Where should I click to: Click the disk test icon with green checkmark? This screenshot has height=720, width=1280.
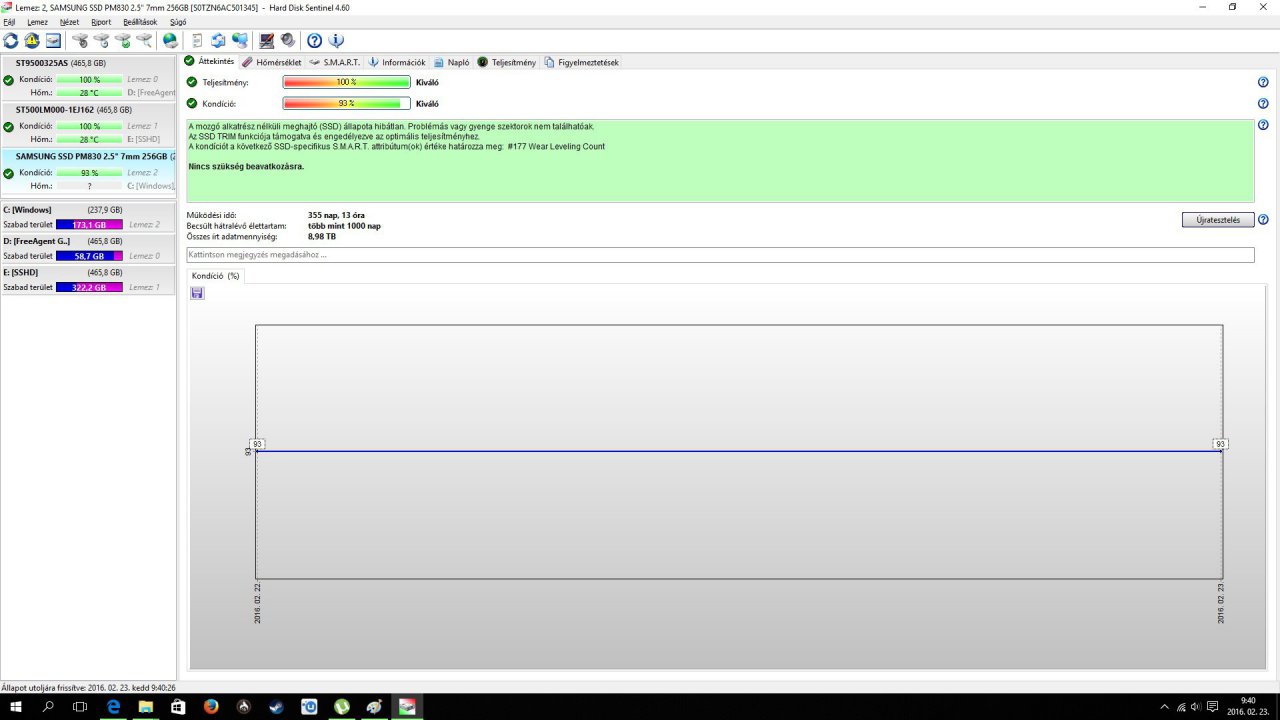click(123, 40)
